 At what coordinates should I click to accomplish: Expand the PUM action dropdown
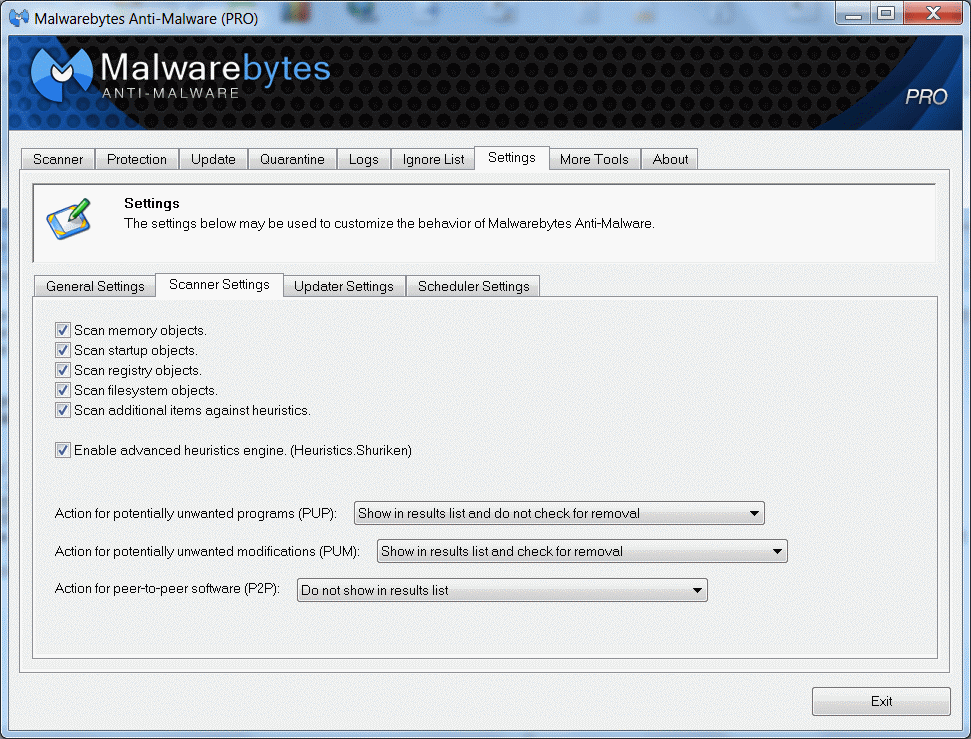tap(582, 551)
